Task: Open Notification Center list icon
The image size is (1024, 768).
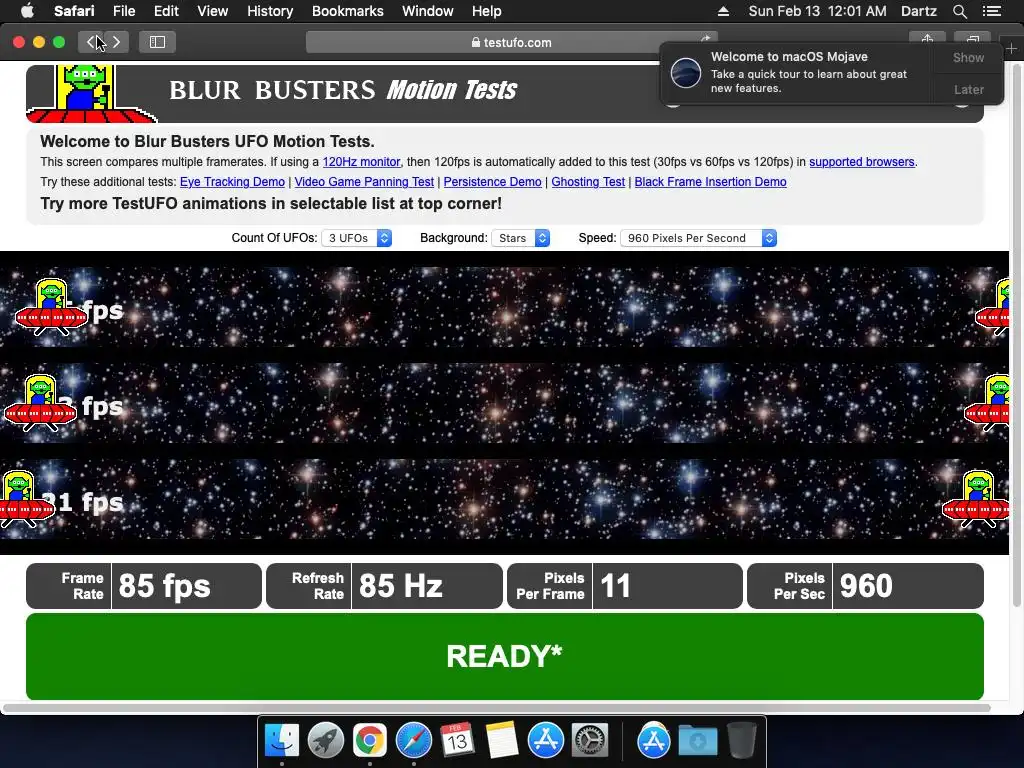Action: pyautogui.click(x=992, y=11)
